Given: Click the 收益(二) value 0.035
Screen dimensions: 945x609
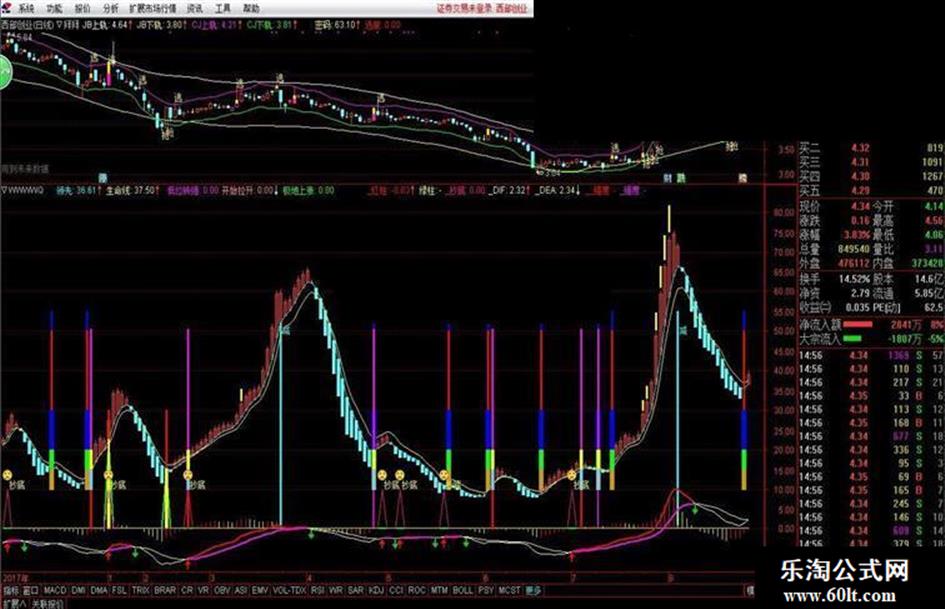Looking at the screenshot, I should [x=857, y=308].
